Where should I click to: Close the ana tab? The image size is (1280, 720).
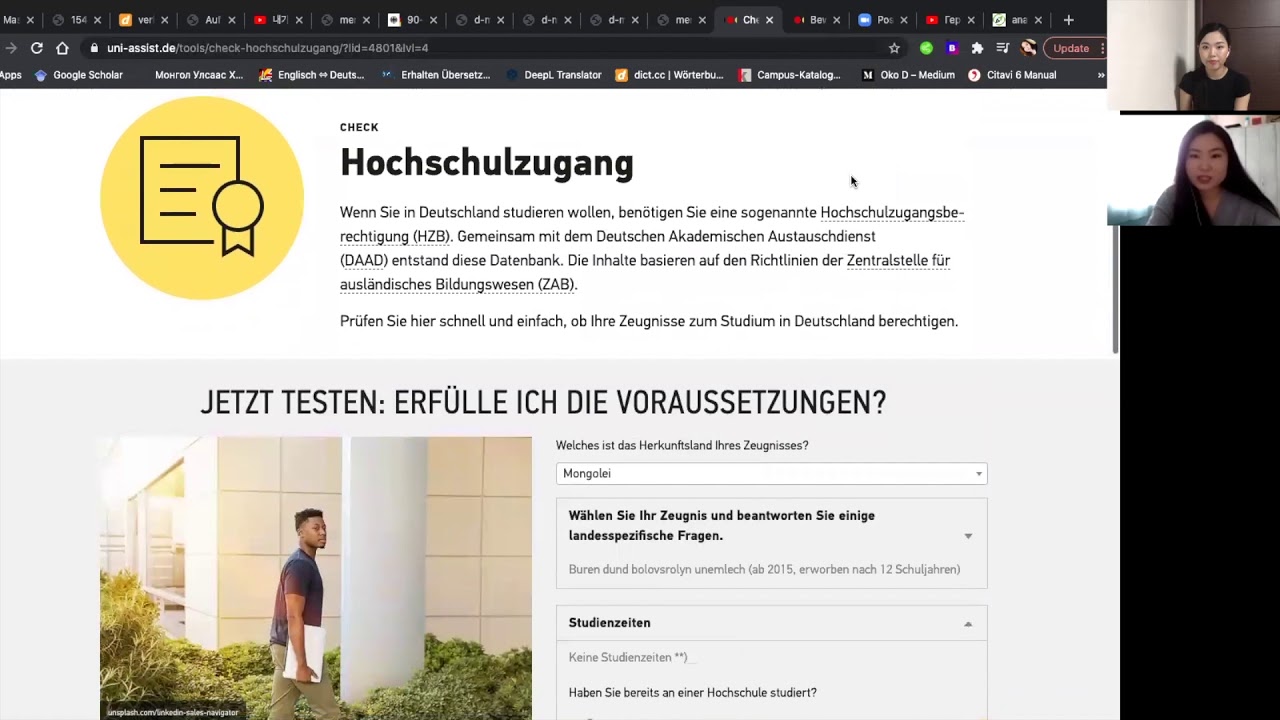click(1038, 20)
